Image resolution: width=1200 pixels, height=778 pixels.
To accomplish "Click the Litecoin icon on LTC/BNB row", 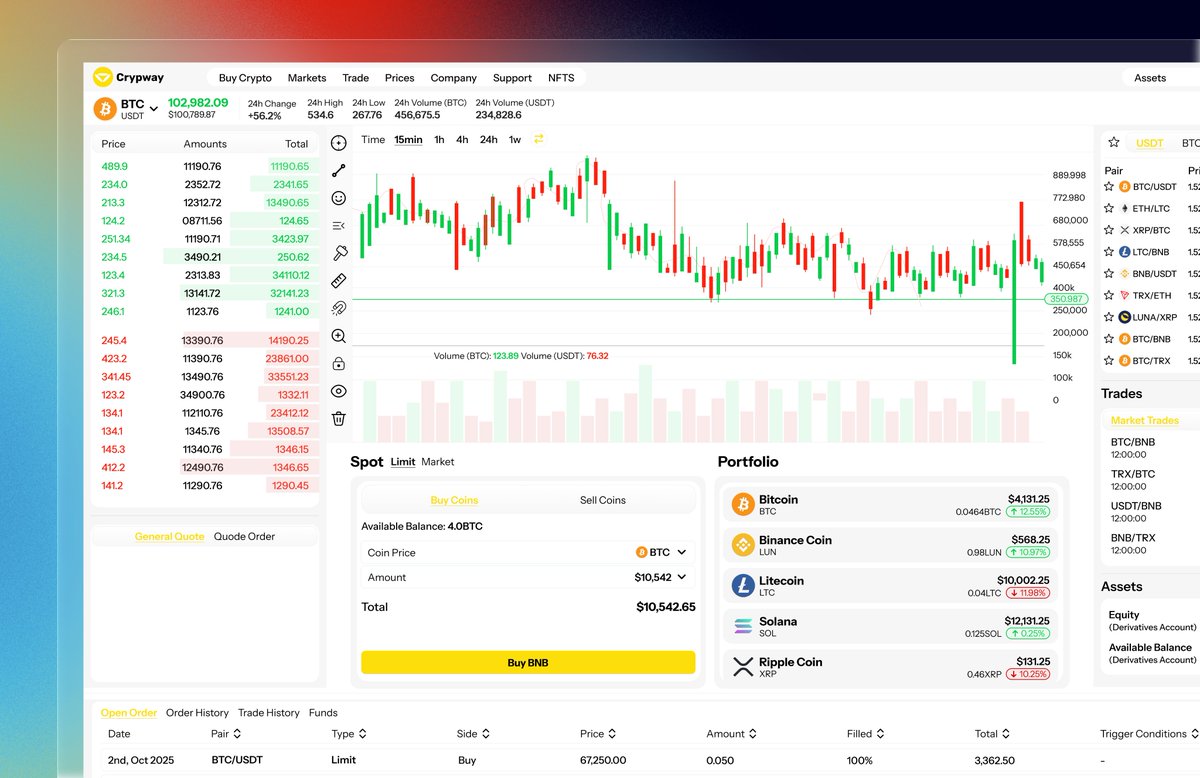I will tap(1124, 252).
